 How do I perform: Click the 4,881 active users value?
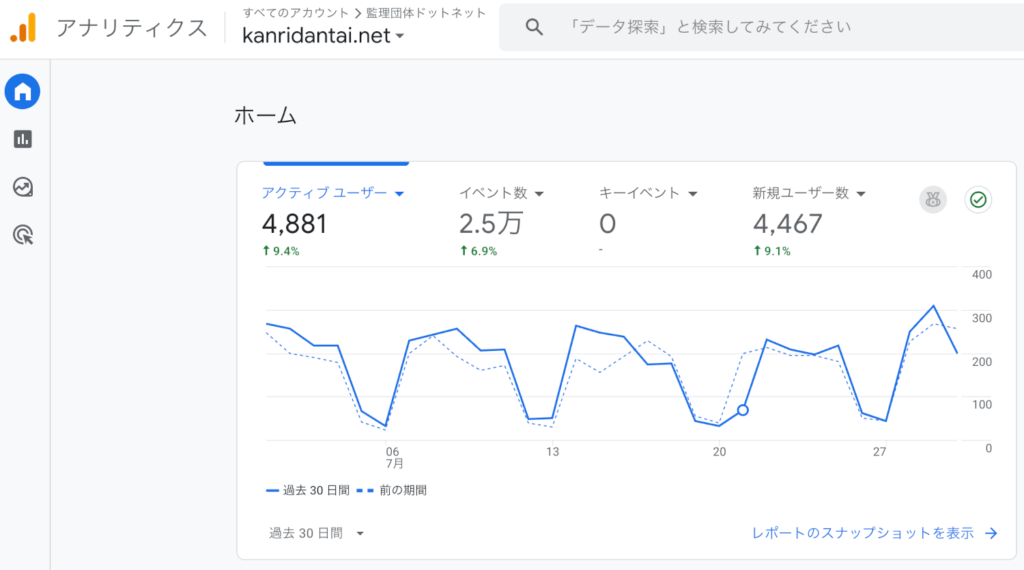click(x=295, y=224)
